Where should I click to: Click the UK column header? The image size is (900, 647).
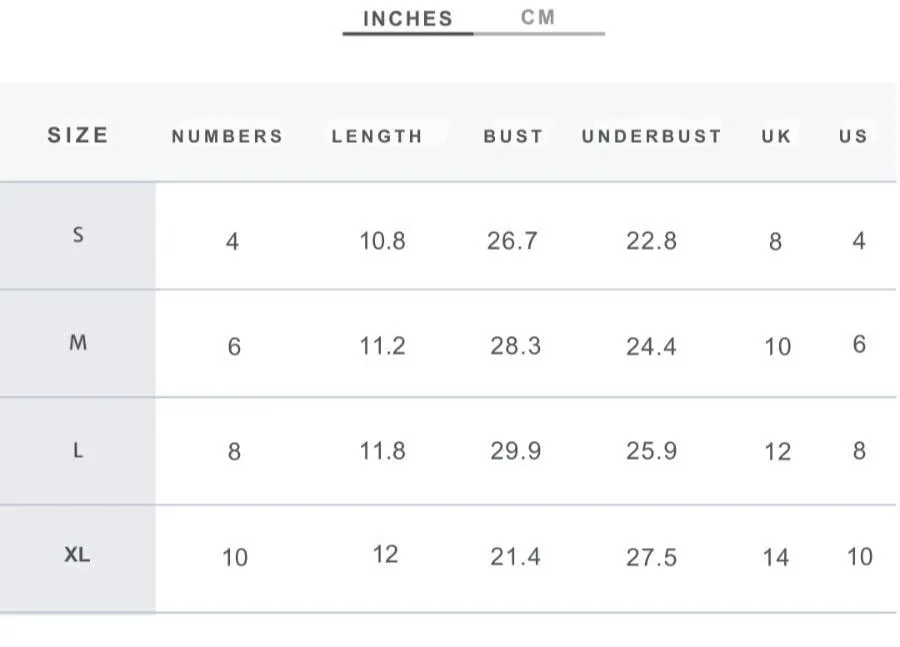pos(777,137)
